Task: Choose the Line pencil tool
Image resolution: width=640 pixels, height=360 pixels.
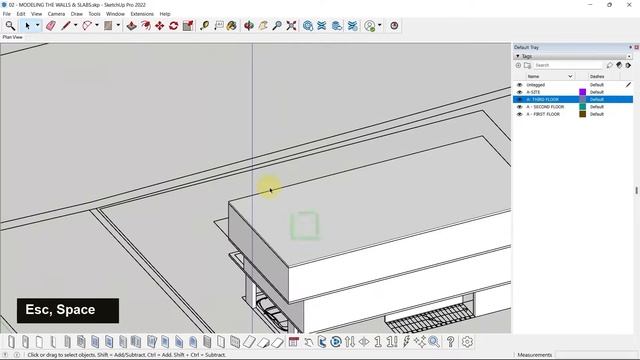Action: tap(65, 26)
